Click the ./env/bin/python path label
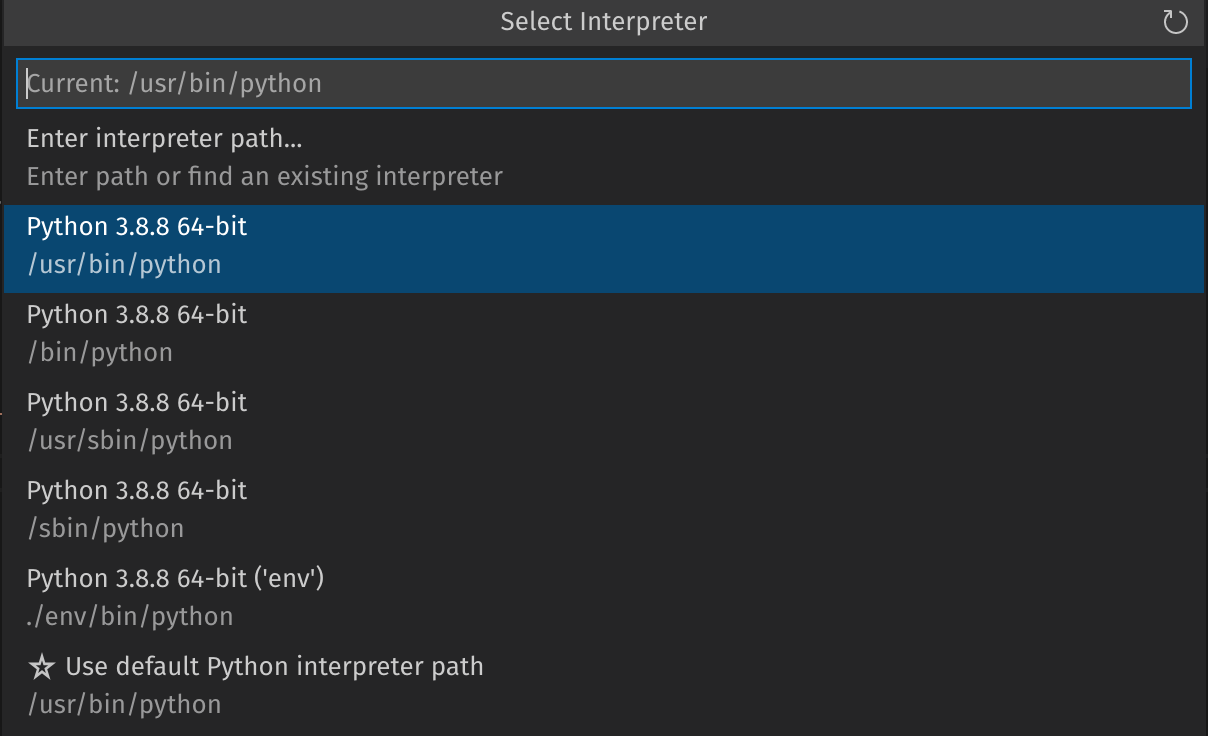 130,616
